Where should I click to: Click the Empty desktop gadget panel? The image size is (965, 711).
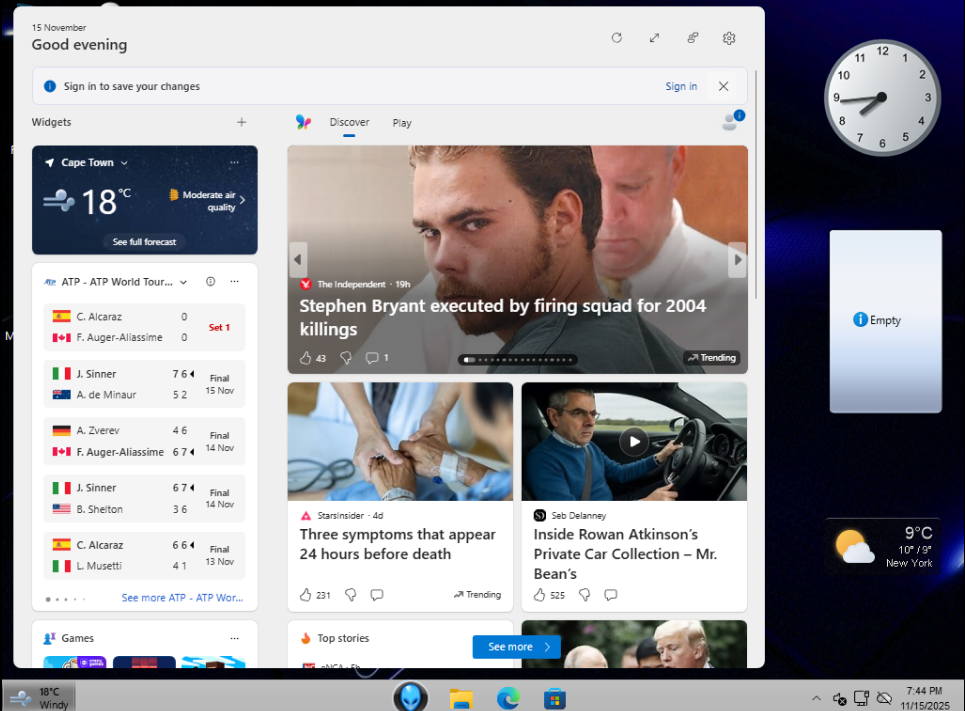885,321
